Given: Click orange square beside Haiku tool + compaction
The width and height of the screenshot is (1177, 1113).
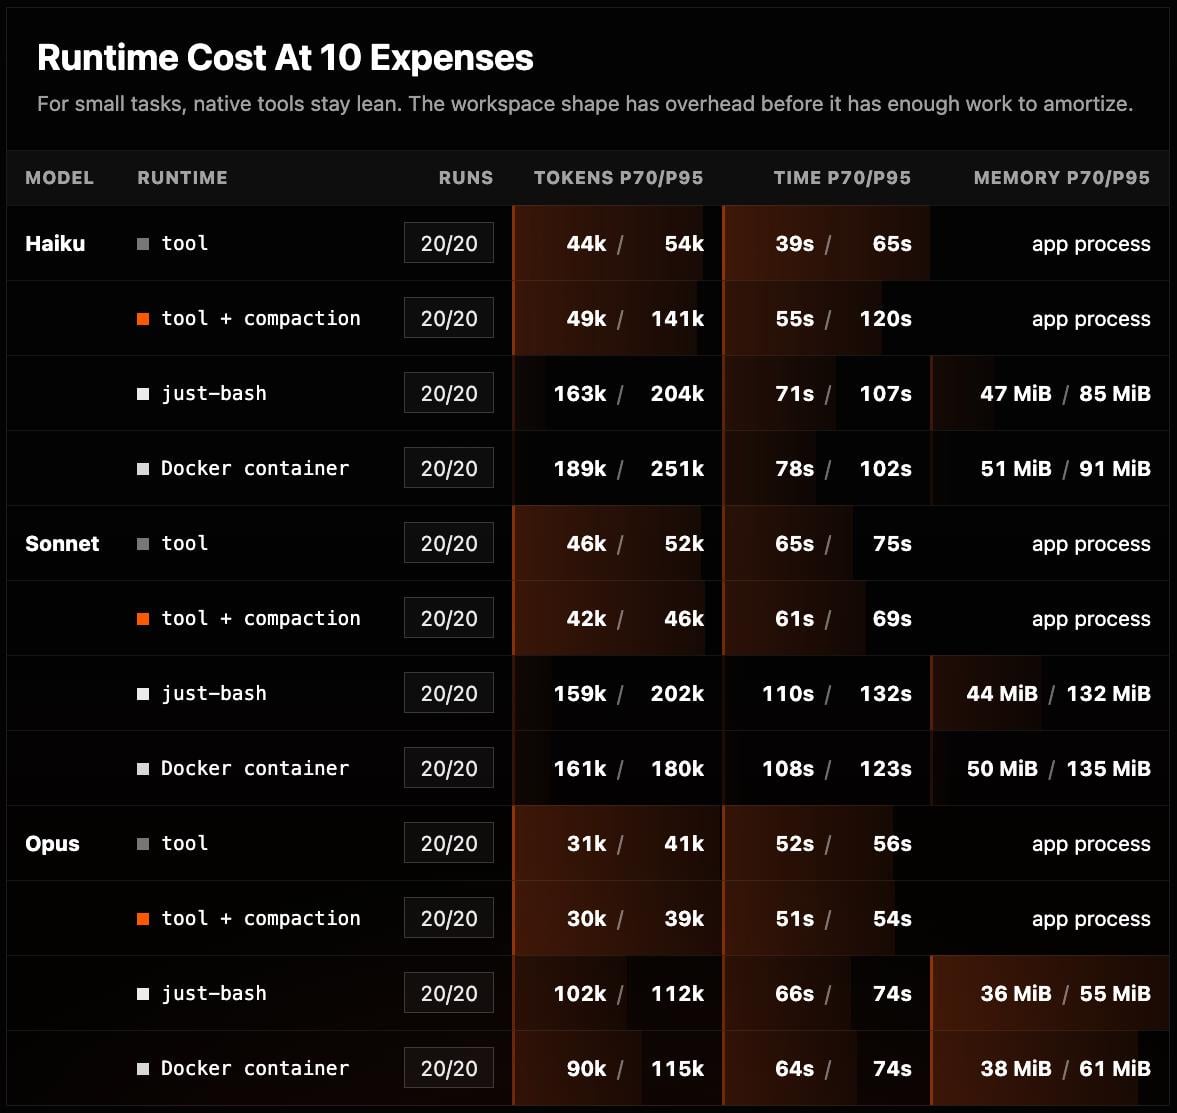Looking at the screenshot, I should (x=143, y=319).
